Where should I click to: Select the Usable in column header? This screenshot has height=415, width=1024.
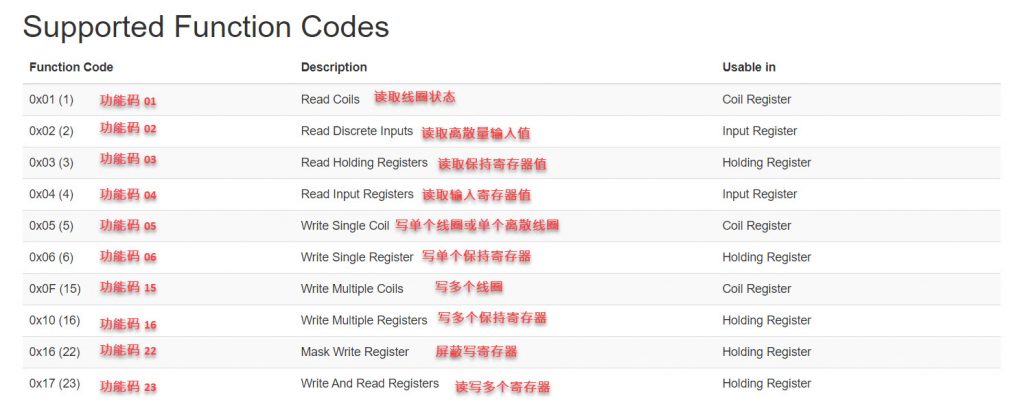tap(749, 67)
